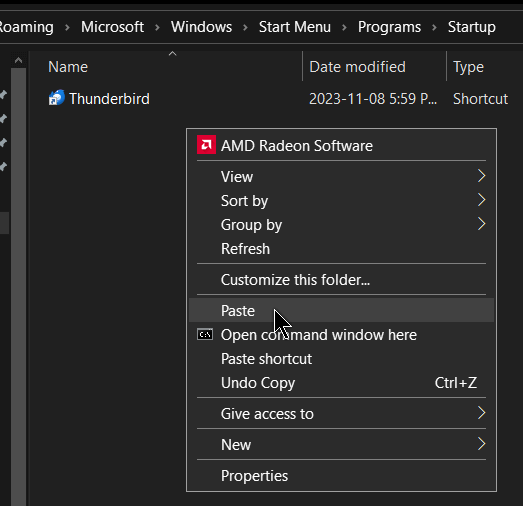Click the command prompt icon beside Open command window

tap(205, 334)
